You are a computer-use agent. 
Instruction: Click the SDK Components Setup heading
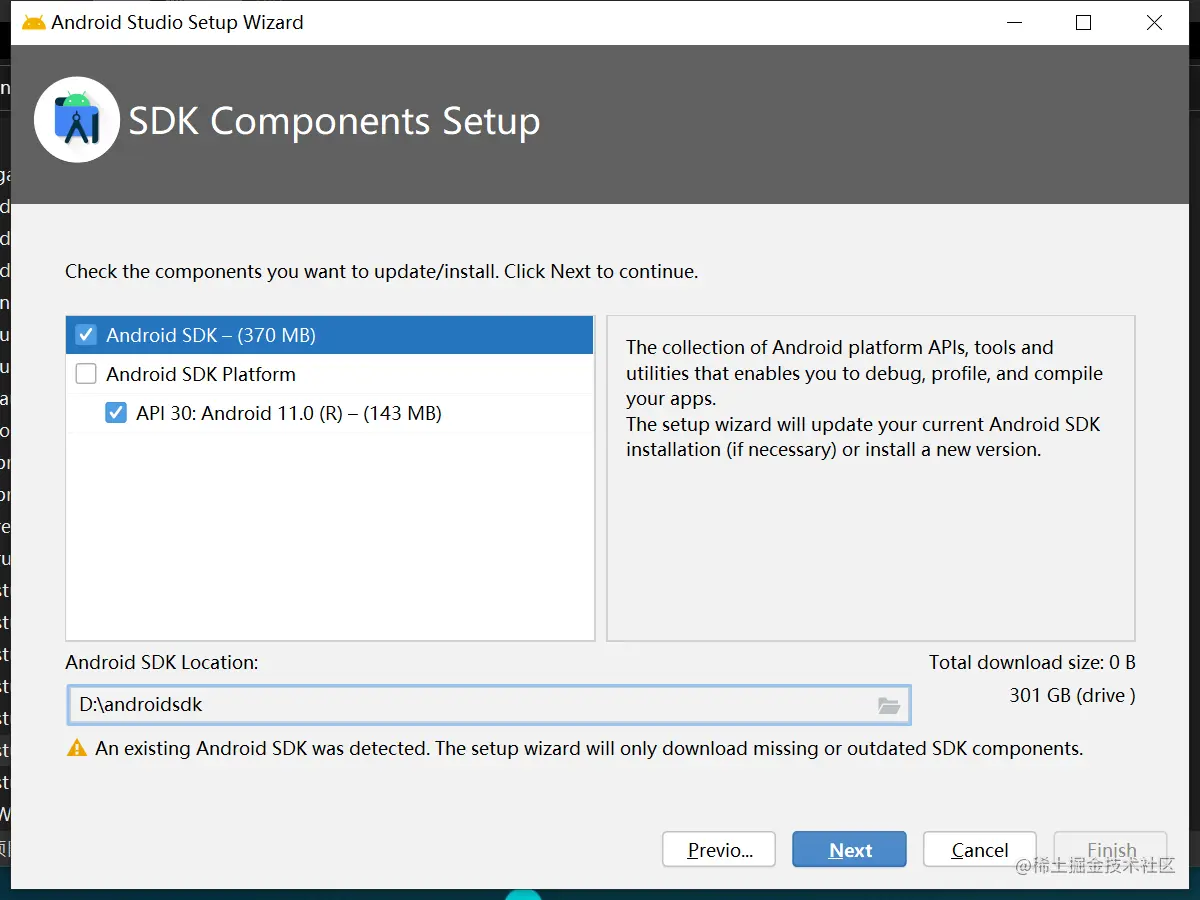334,121
